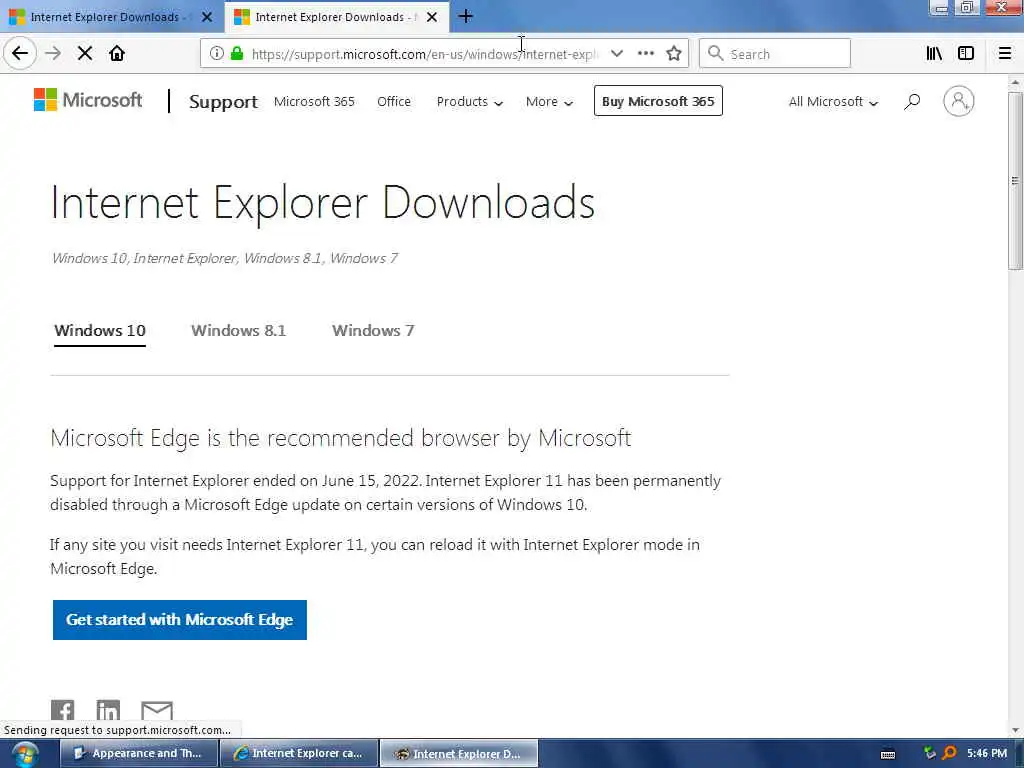
Task: Sign in with the account avatar
Action: pyautogui.click(x=958, y=101)
